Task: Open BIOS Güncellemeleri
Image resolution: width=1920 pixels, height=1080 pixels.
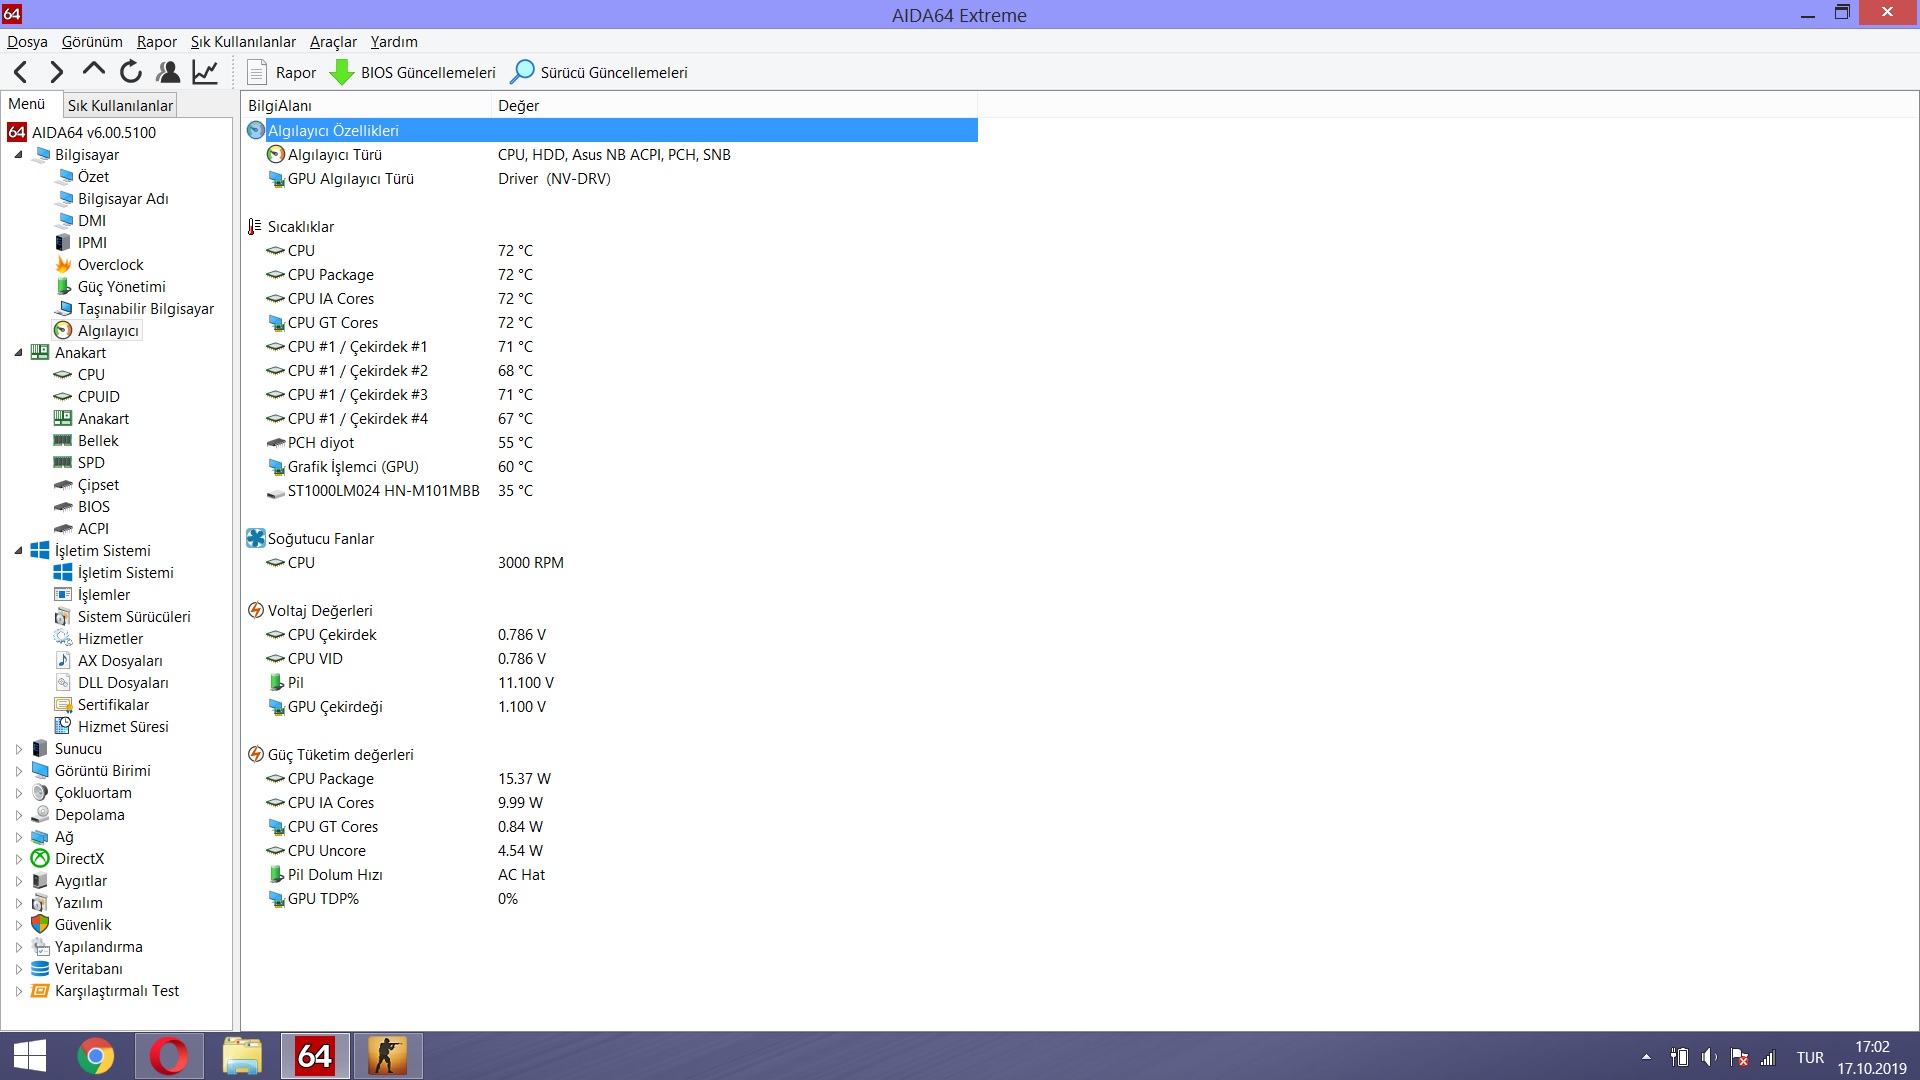Action: click(x=413, y=72)
